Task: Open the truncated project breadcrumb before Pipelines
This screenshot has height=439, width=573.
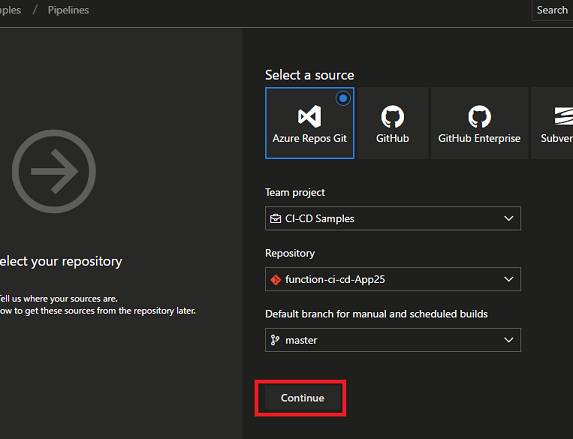Action: click(x=10, y=10)
